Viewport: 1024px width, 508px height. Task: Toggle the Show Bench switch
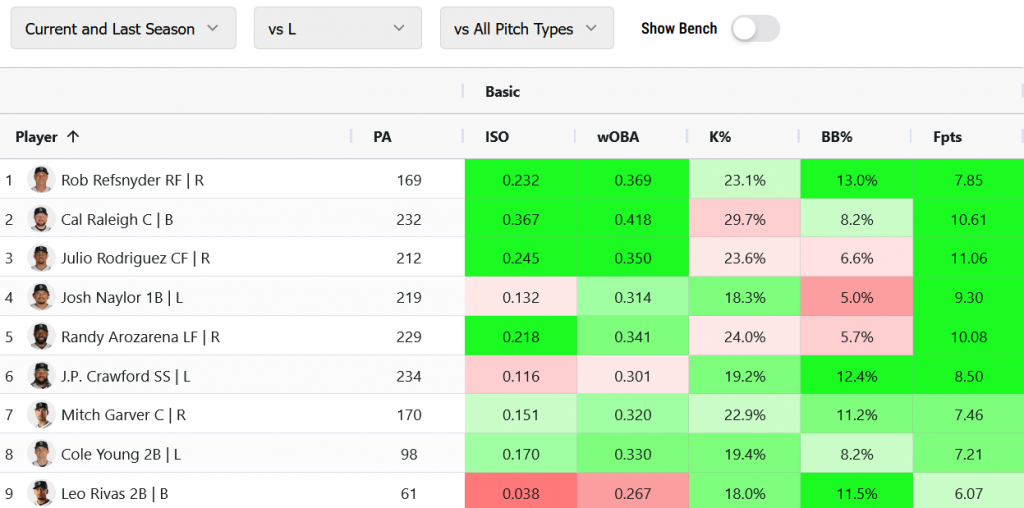click(755, 29)
